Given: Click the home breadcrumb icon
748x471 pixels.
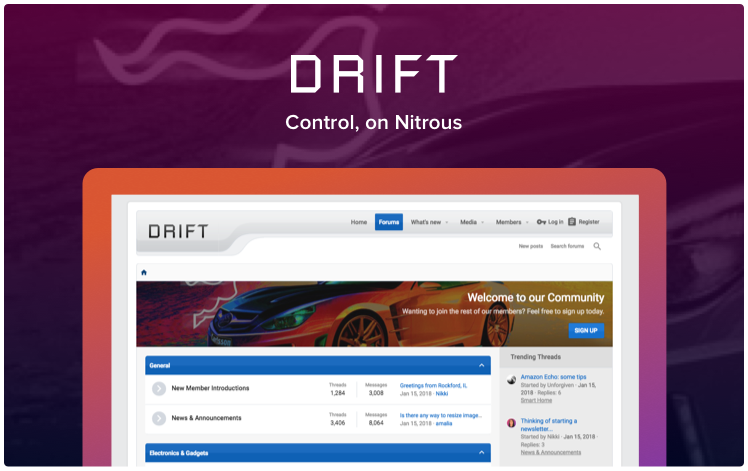Looking at the screenshot, I should (x=144, y=272).
